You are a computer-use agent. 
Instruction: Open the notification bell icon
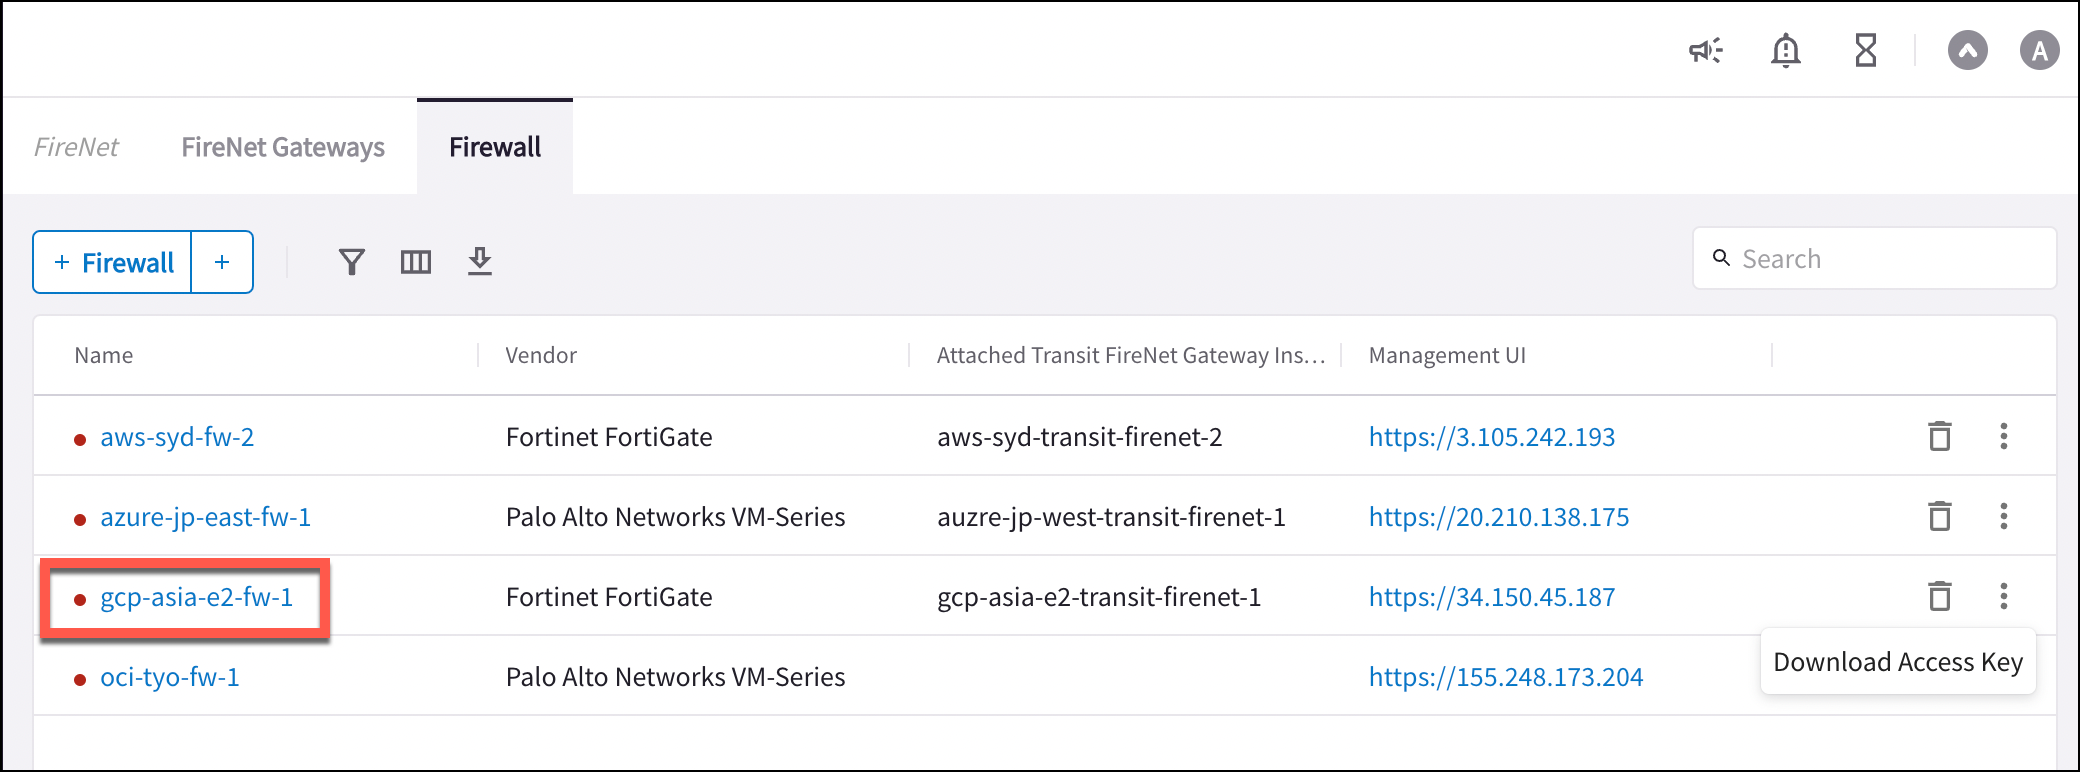[1787, 50]
